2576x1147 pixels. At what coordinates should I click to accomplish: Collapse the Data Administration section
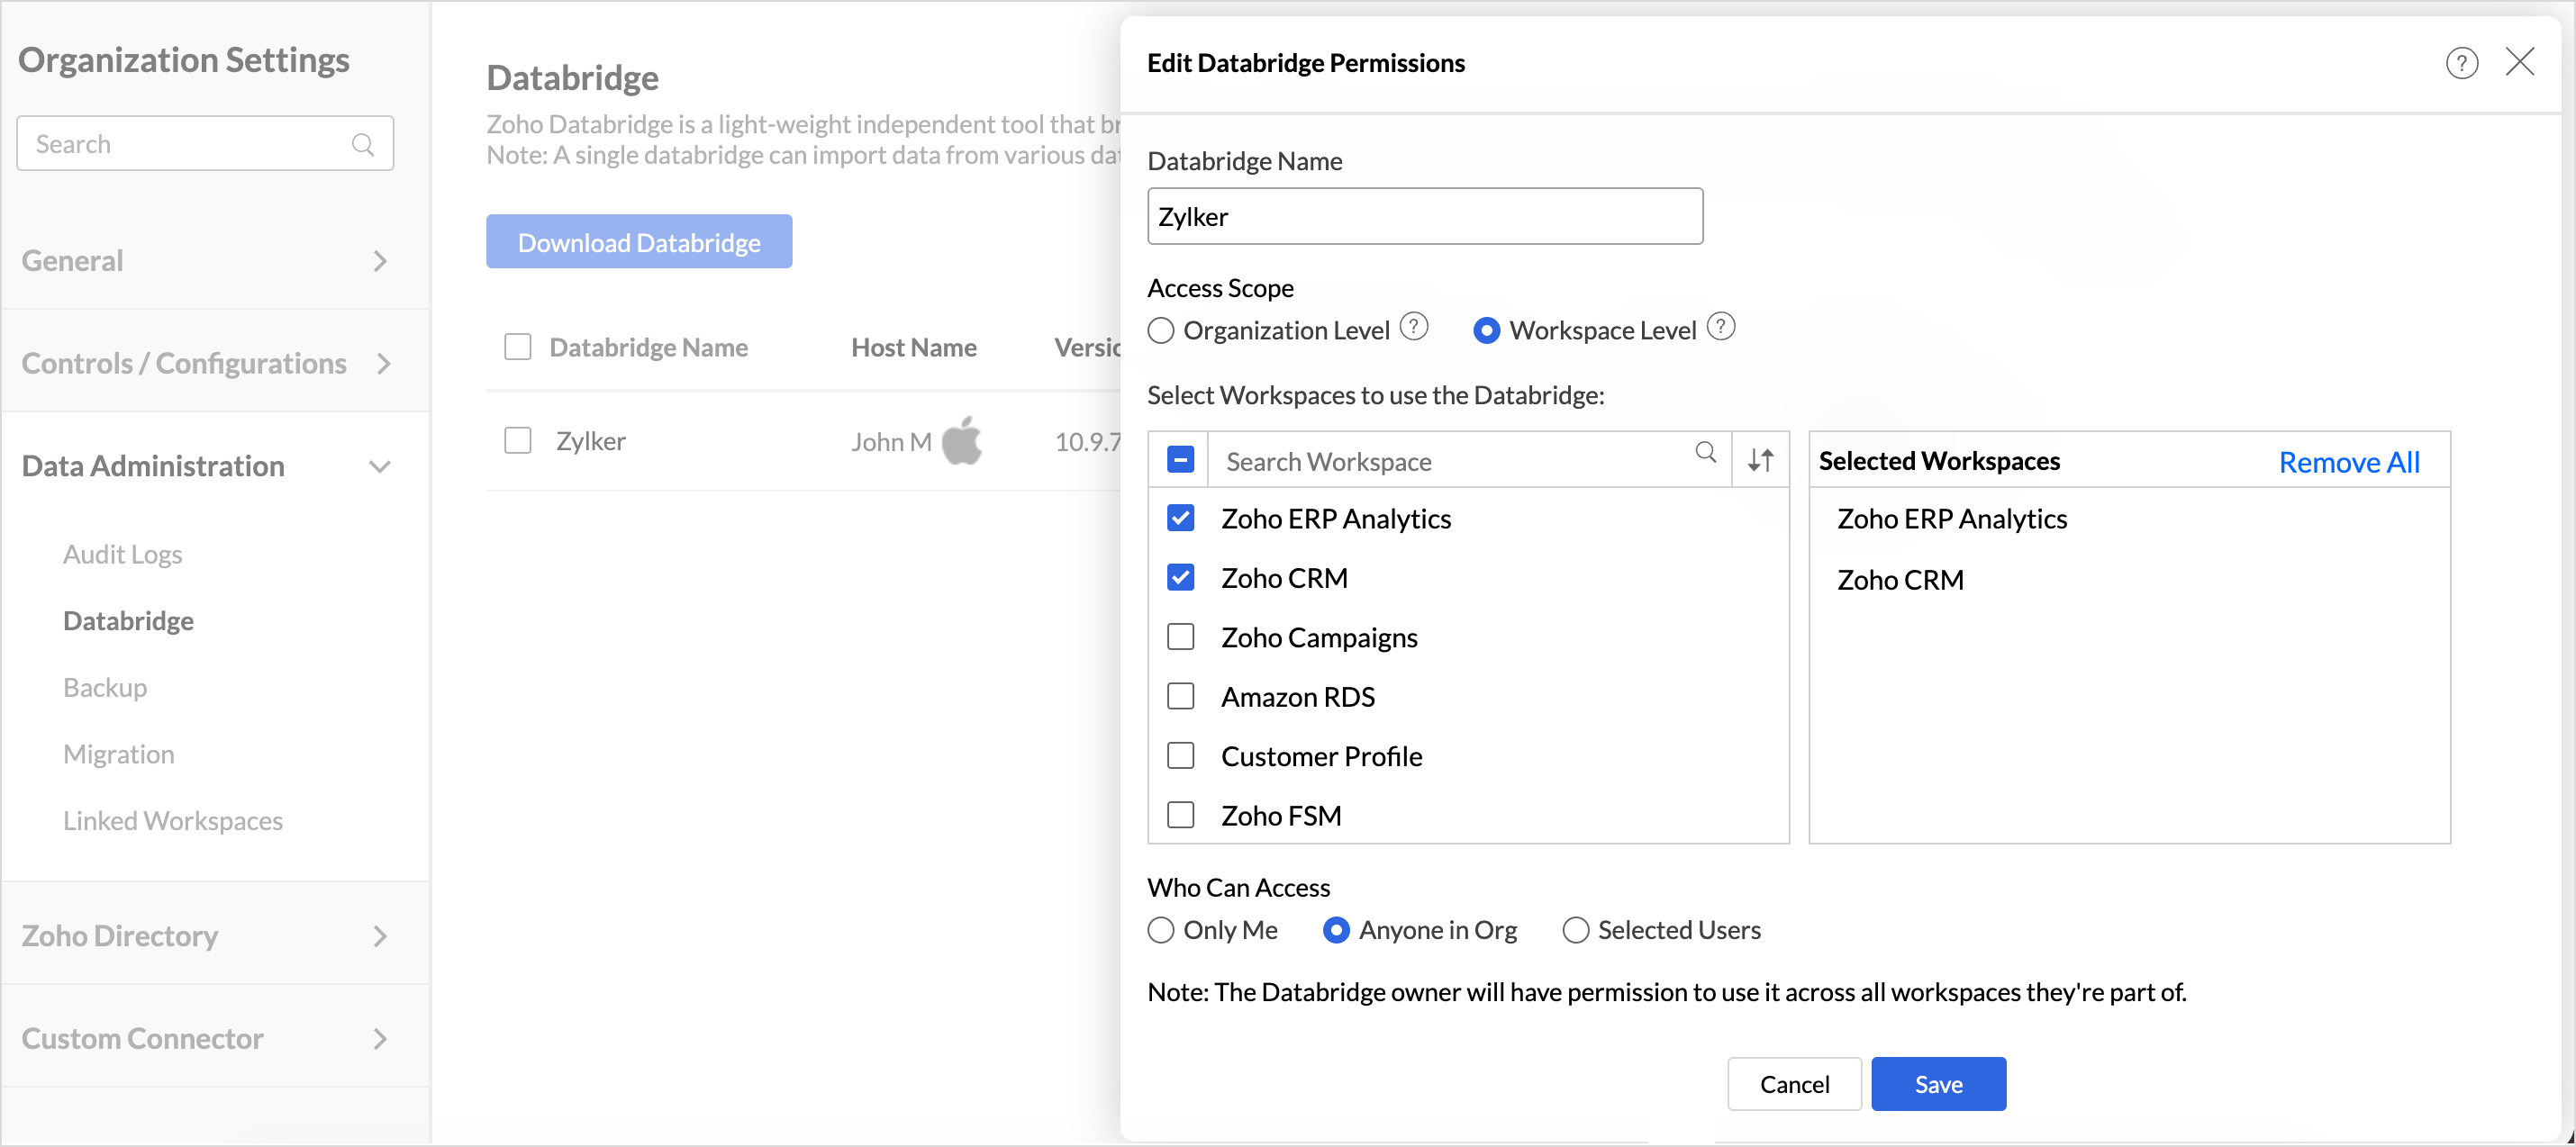379,466
